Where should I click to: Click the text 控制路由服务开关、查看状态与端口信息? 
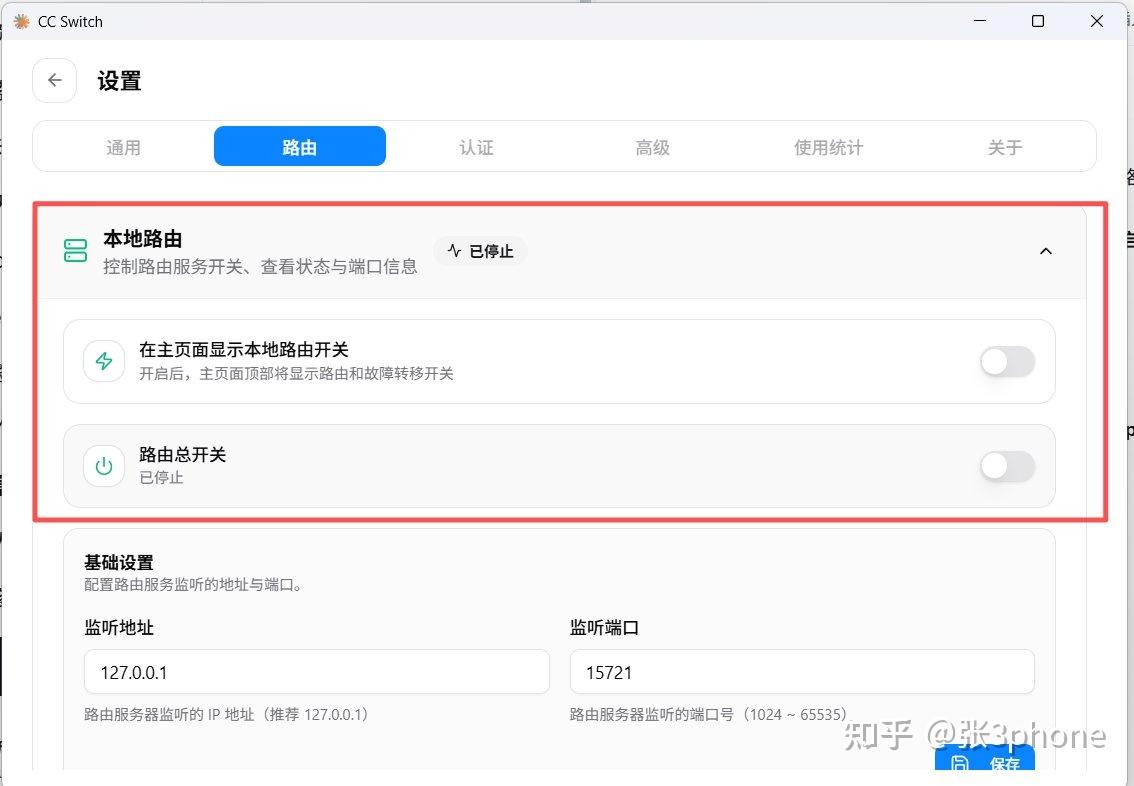coord(260,267)
